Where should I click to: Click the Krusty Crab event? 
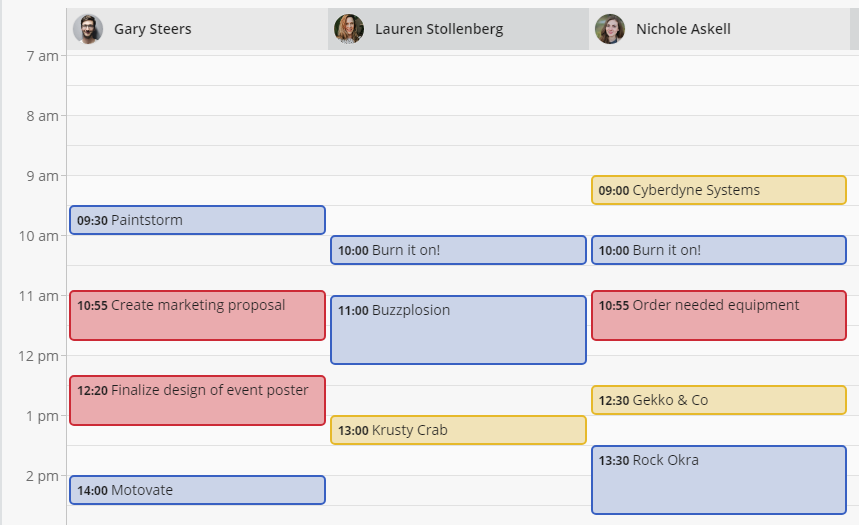coord(458,430)
